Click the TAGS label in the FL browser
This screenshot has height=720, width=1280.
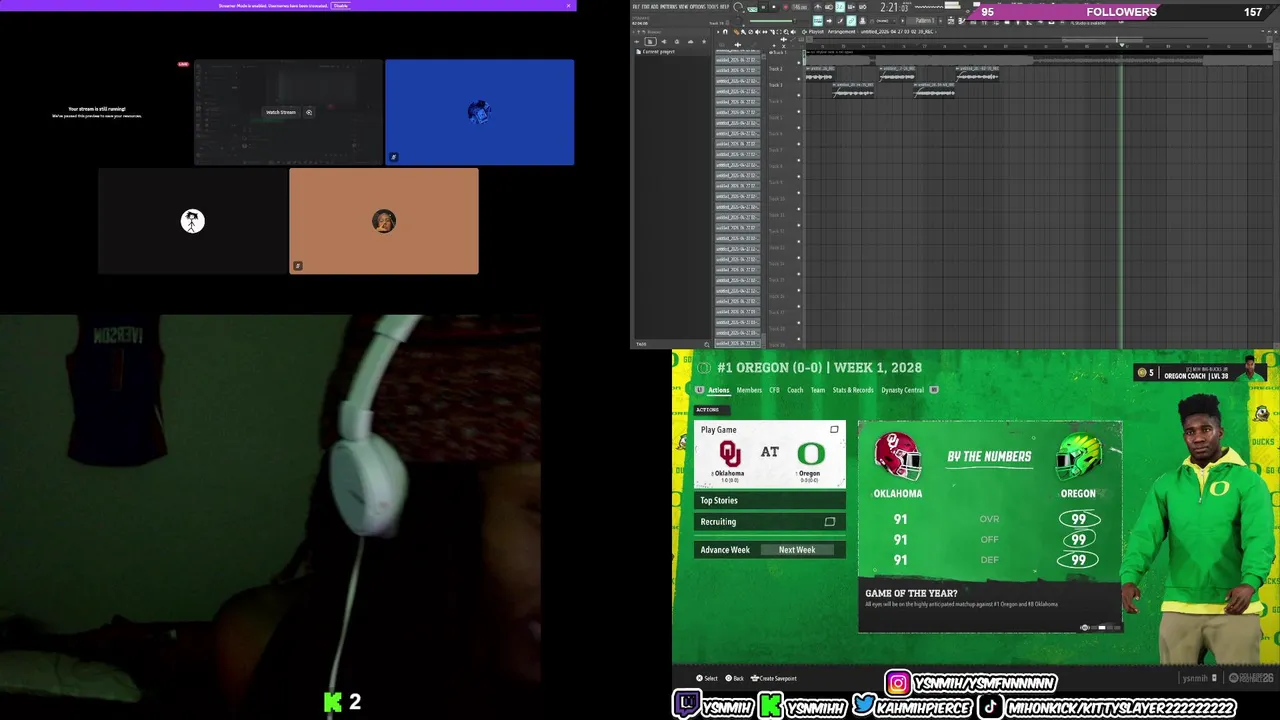click(641, 344)
